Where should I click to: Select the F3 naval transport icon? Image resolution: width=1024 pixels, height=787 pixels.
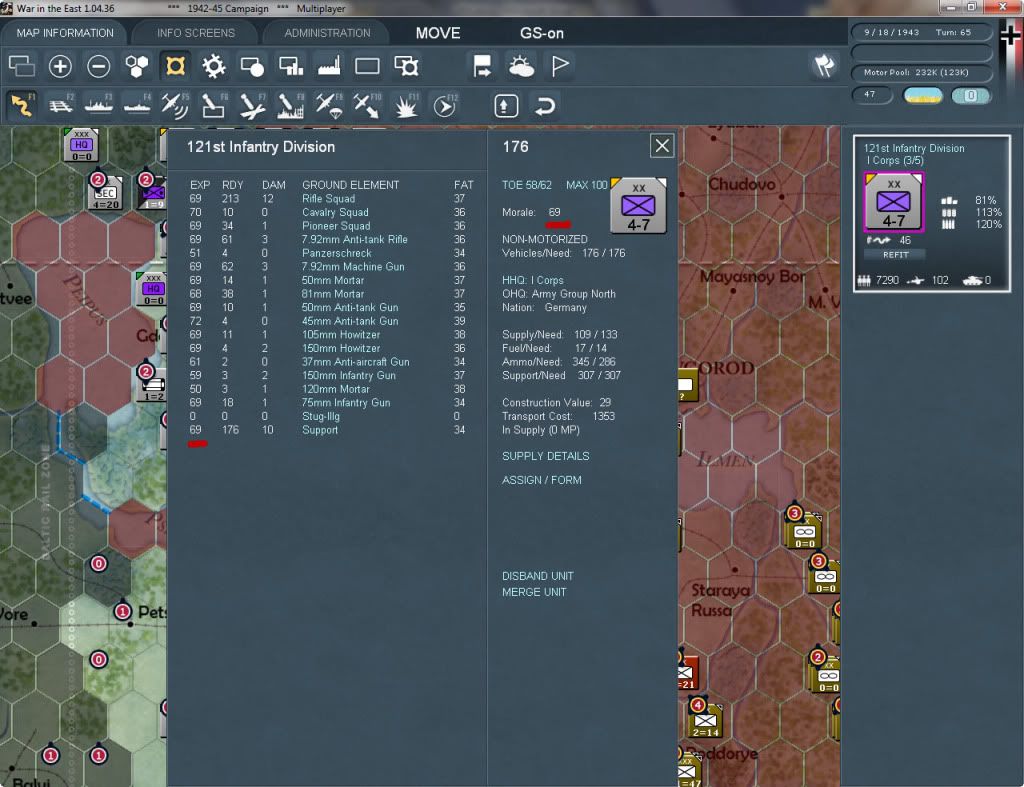point(99,106)
